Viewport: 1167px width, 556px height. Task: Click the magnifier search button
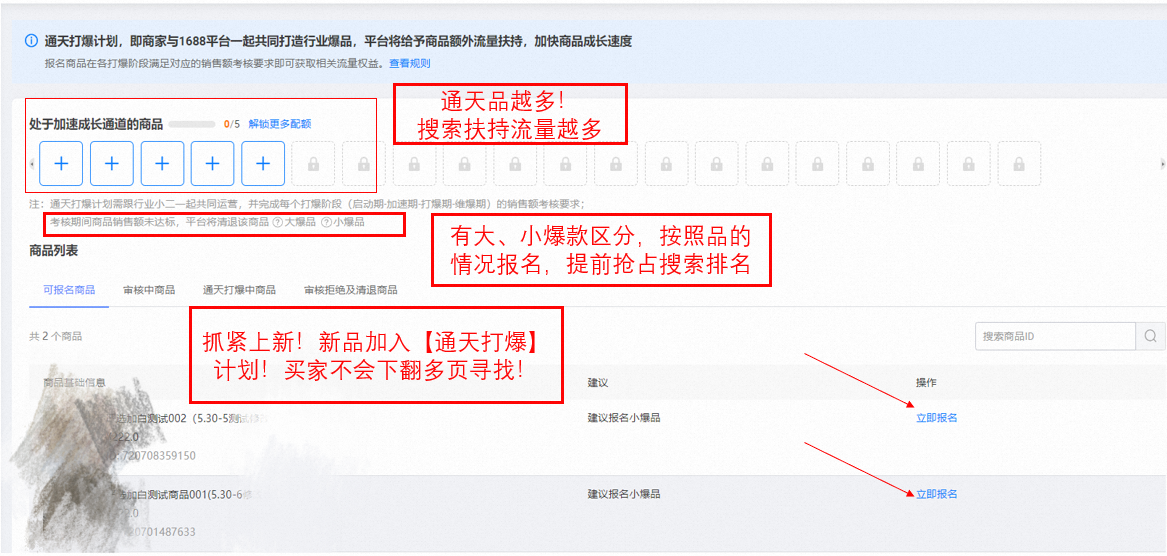pyautogui.click(x=1150, y=336)
